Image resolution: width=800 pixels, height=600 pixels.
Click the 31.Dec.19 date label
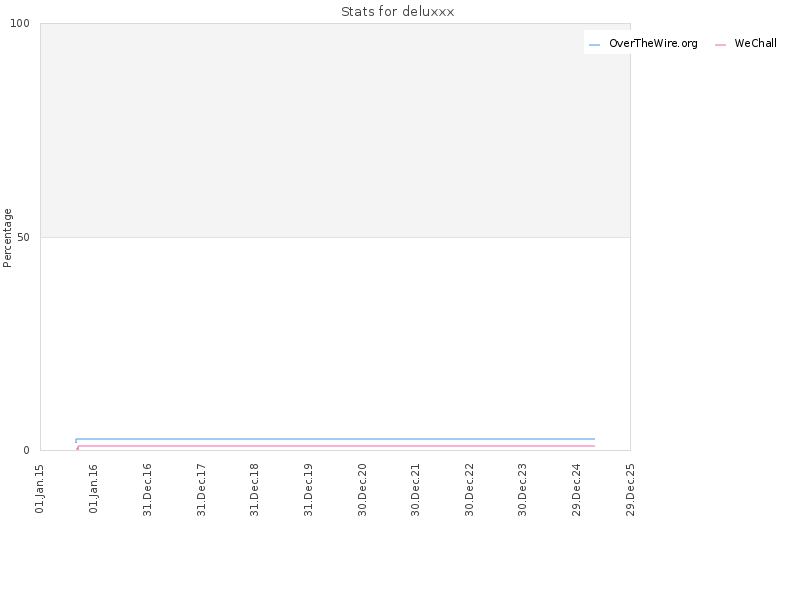[x=308, y=489]
